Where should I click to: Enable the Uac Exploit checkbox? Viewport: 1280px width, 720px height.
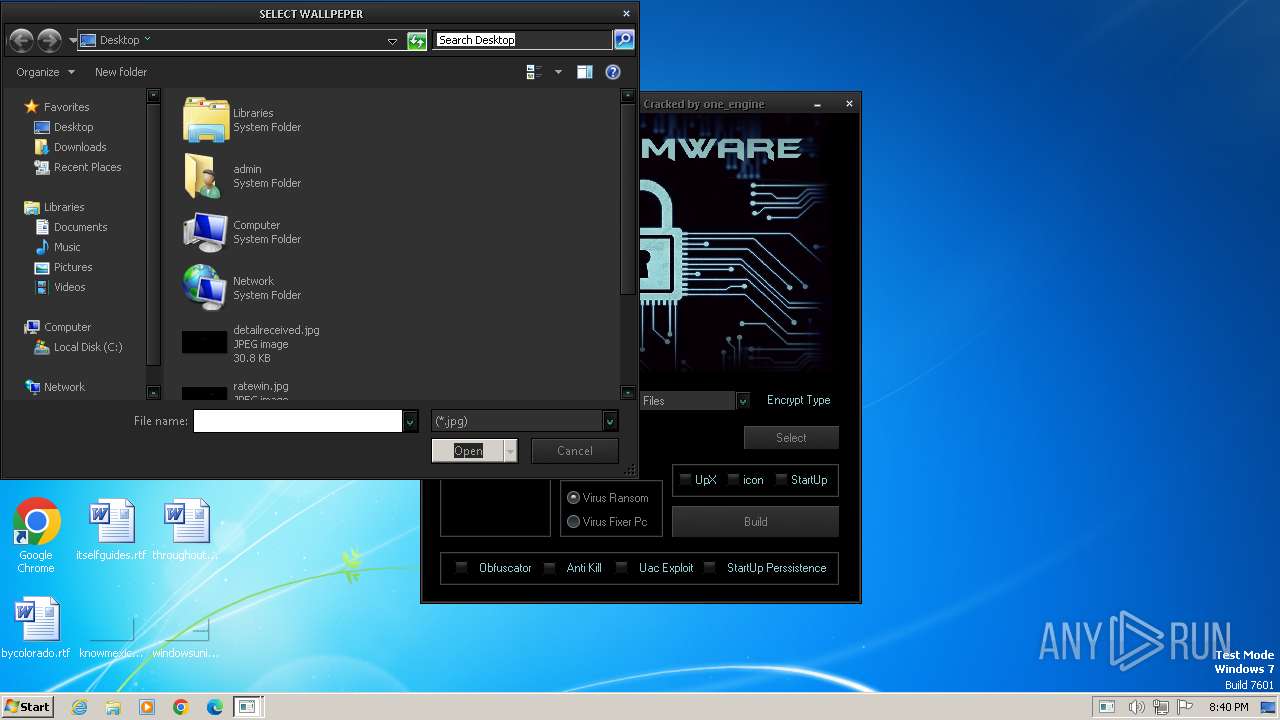[621, 568]
